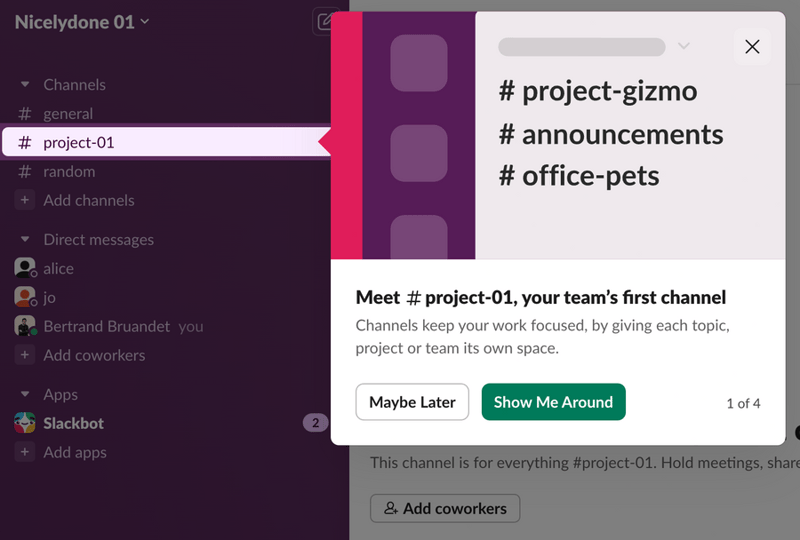Screen dimensions: 800x540
Task: Close the onboarding tour popup
Action: pos(752,46)
